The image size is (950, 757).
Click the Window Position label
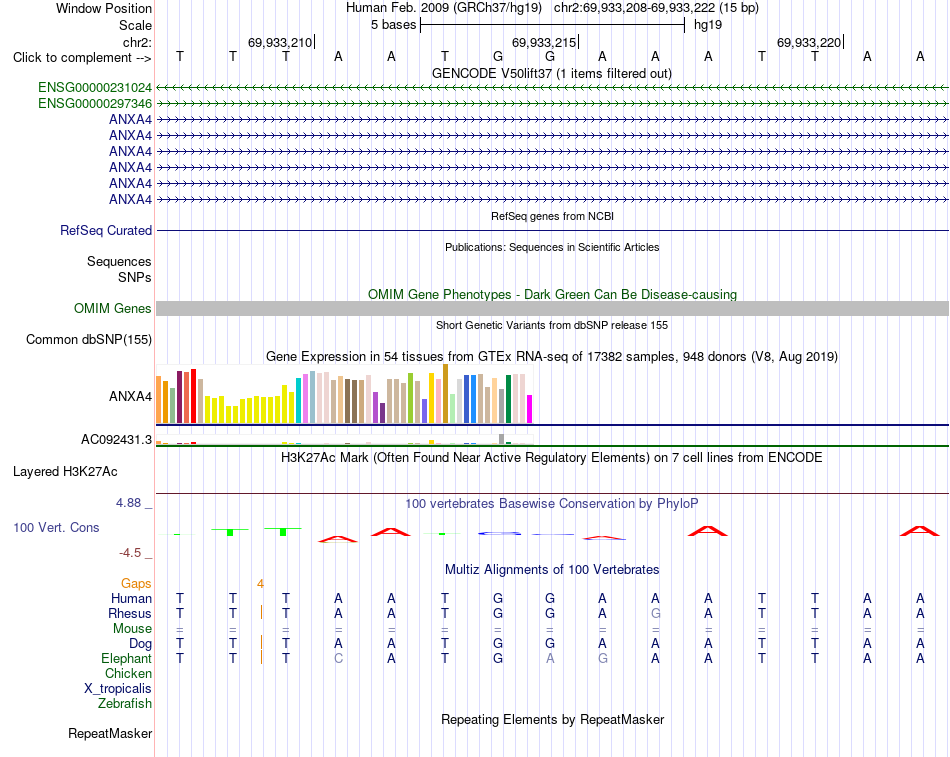(x=104, y=8)
